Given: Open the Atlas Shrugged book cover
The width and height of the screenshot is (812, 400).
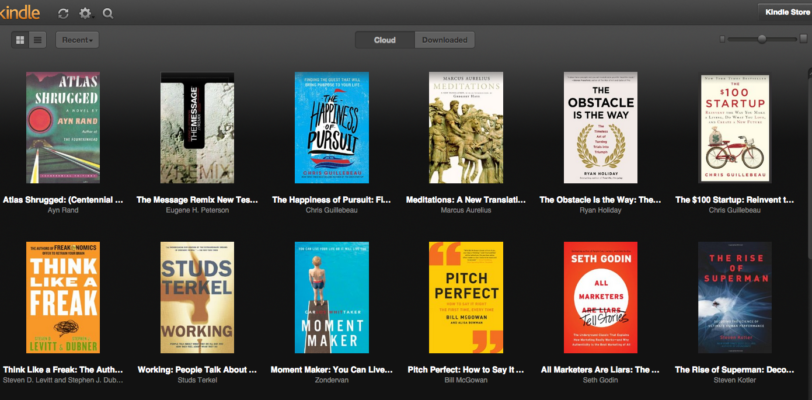Looking at the screenshot, I should click(x=63, y=127).
